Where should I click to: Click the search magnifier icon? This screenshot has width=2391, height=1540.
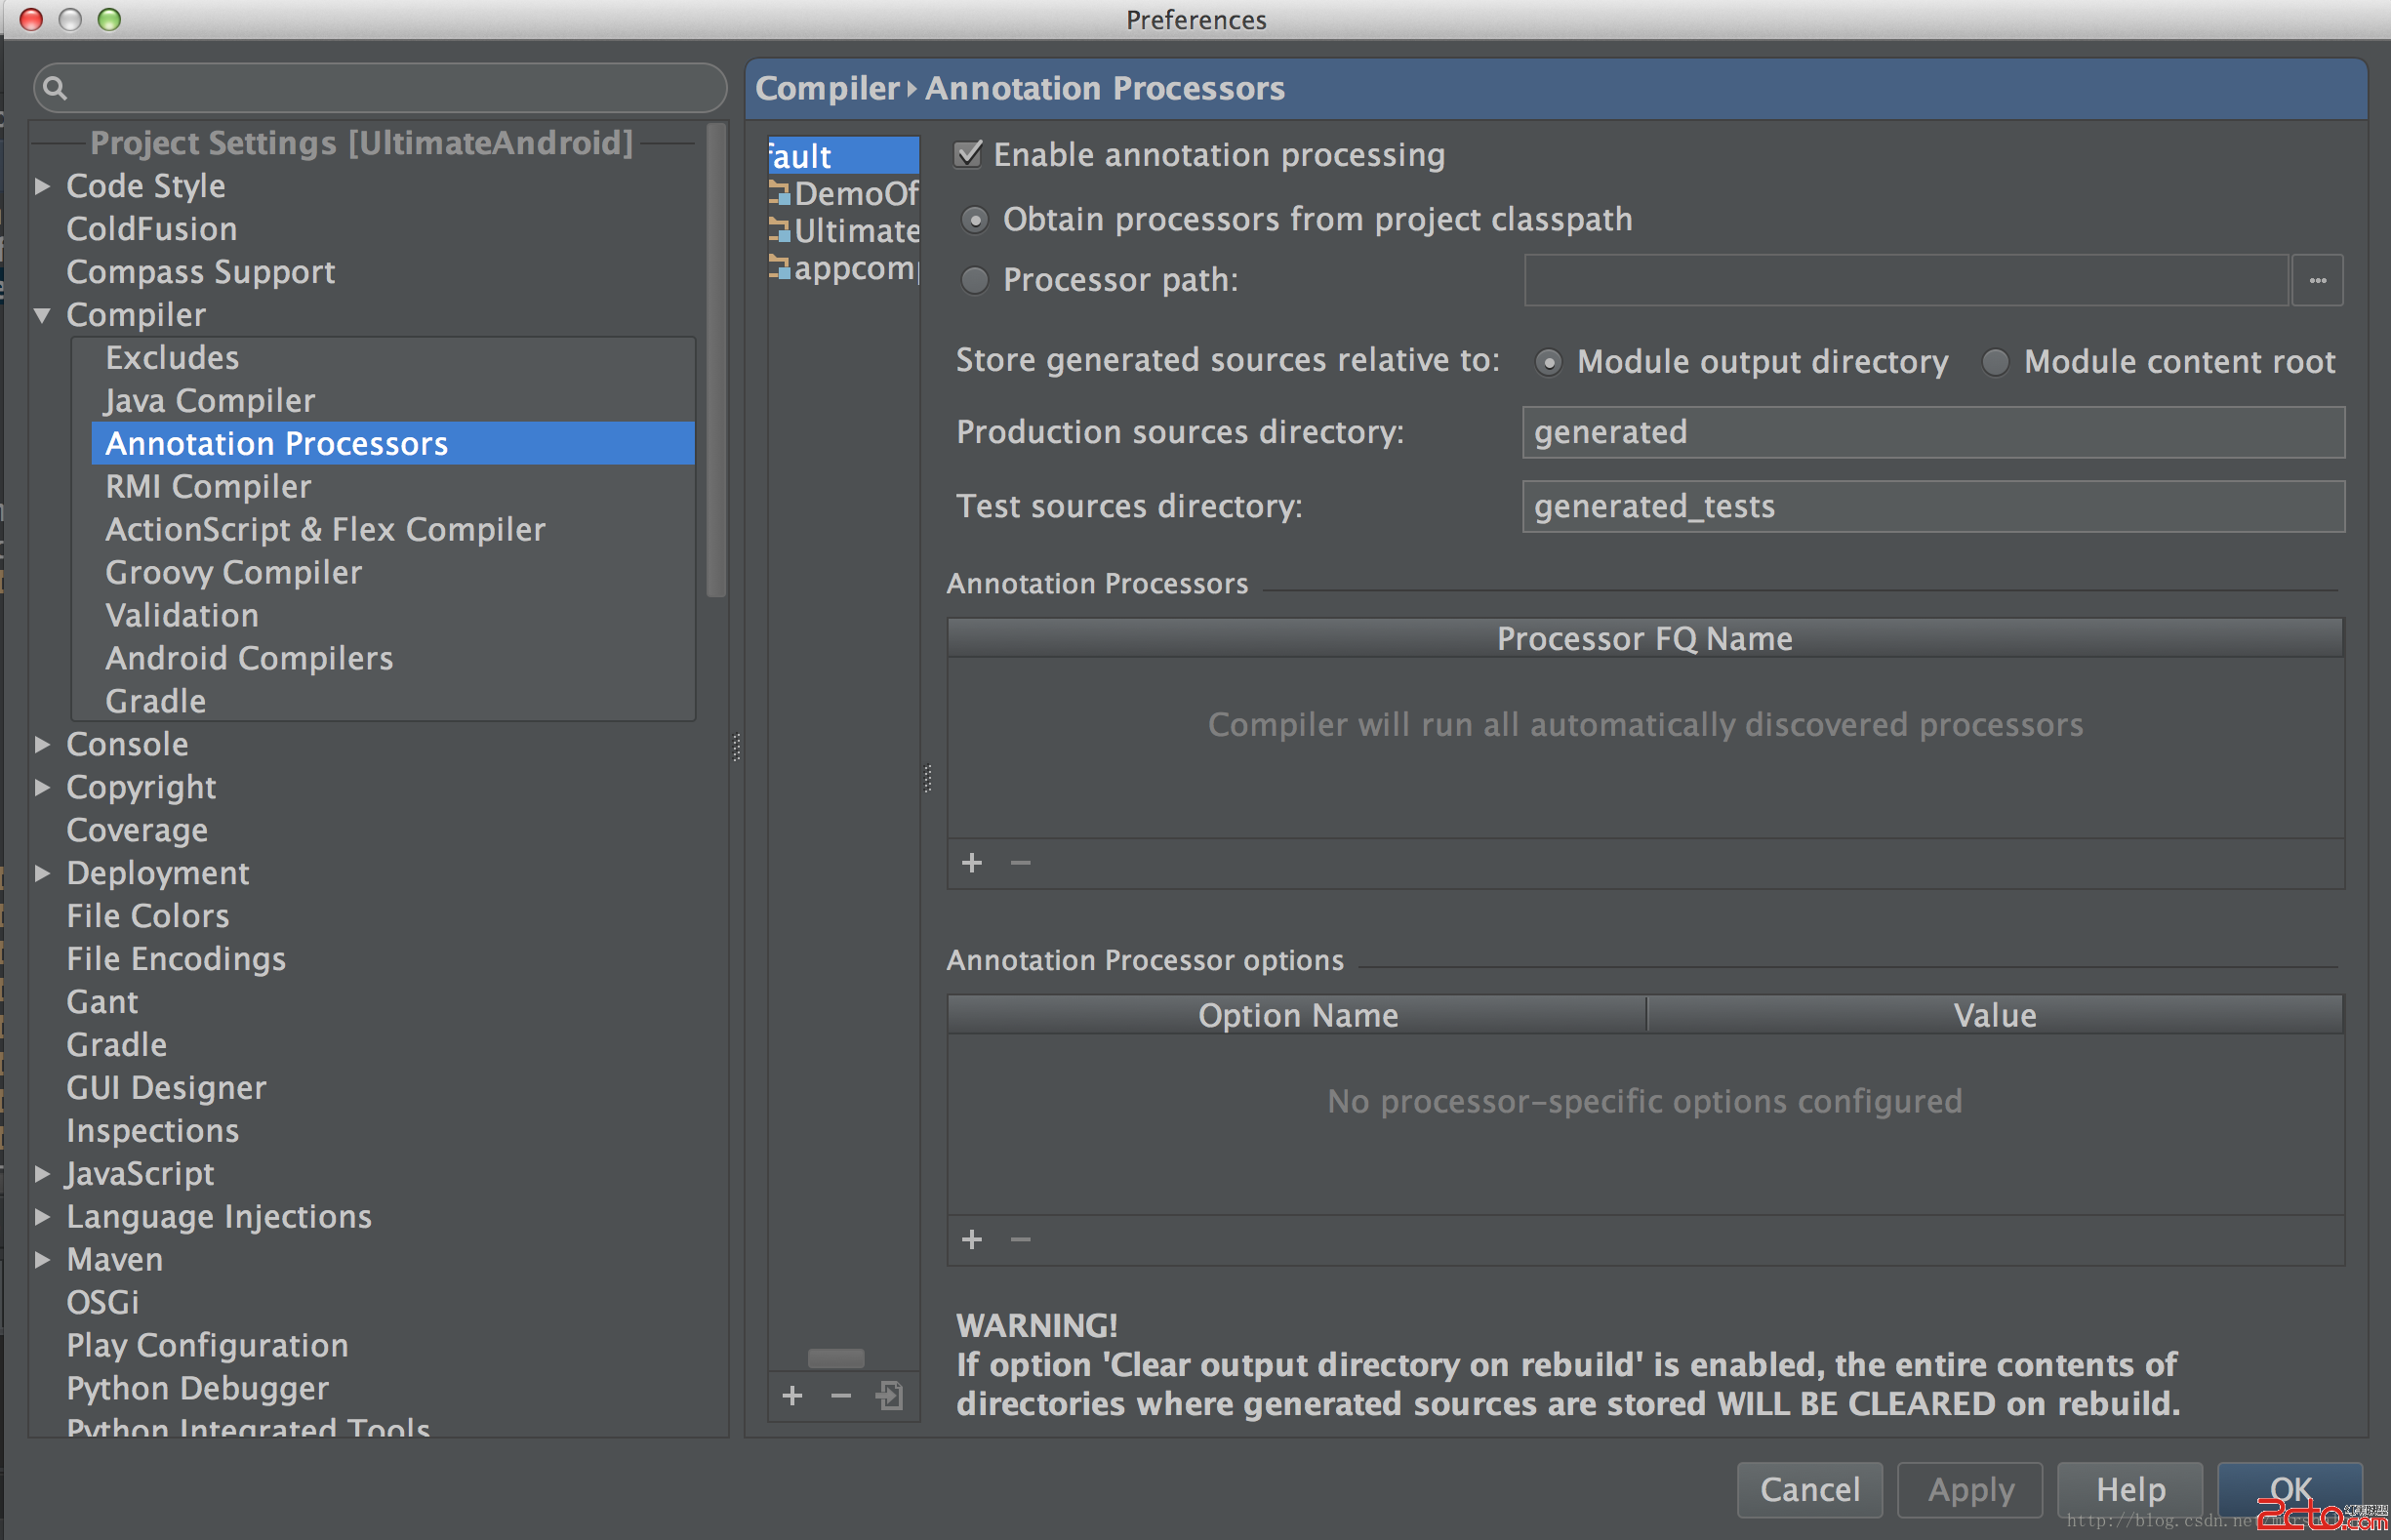[56, 89]
